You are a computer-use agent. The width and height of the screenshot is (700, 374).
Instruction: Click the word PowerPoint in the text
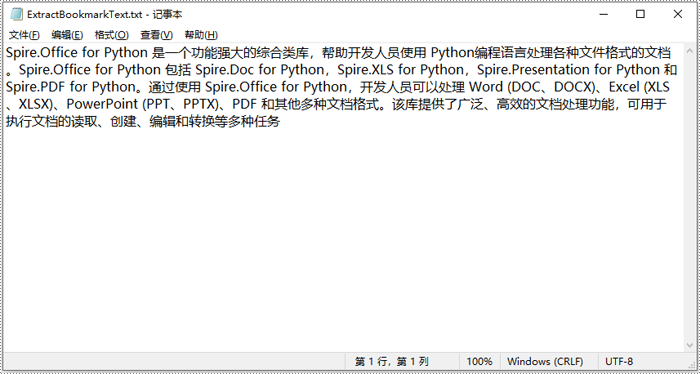point(102,104)
